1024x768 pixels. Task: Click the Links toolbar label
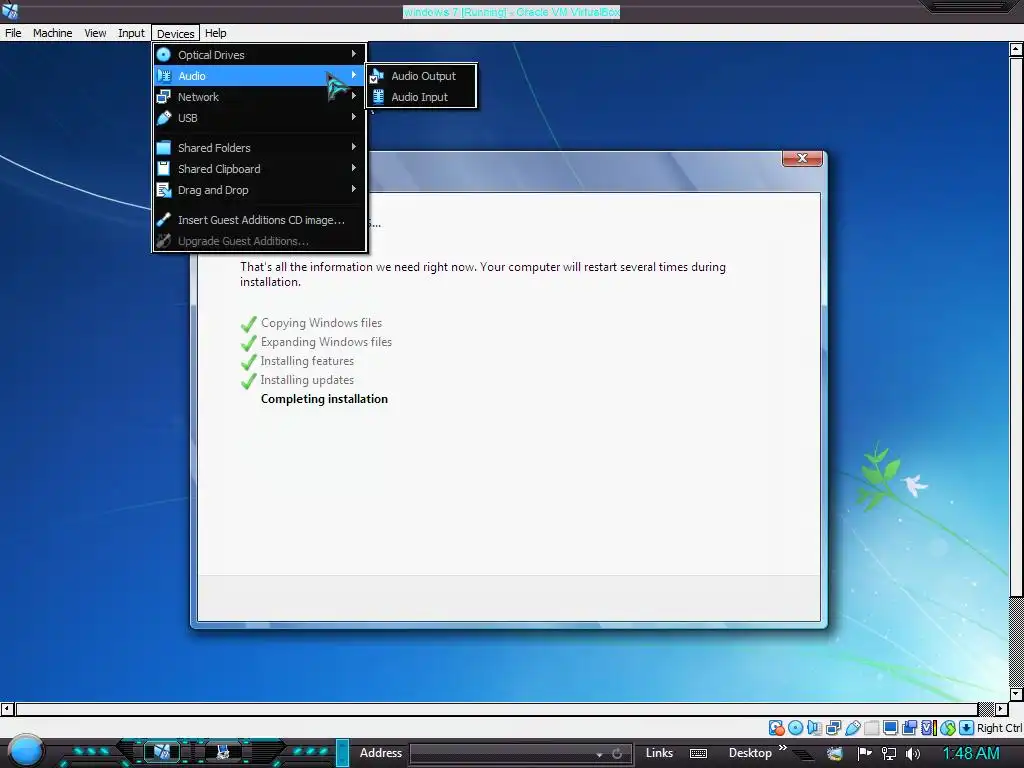click(x=659, y=753)
